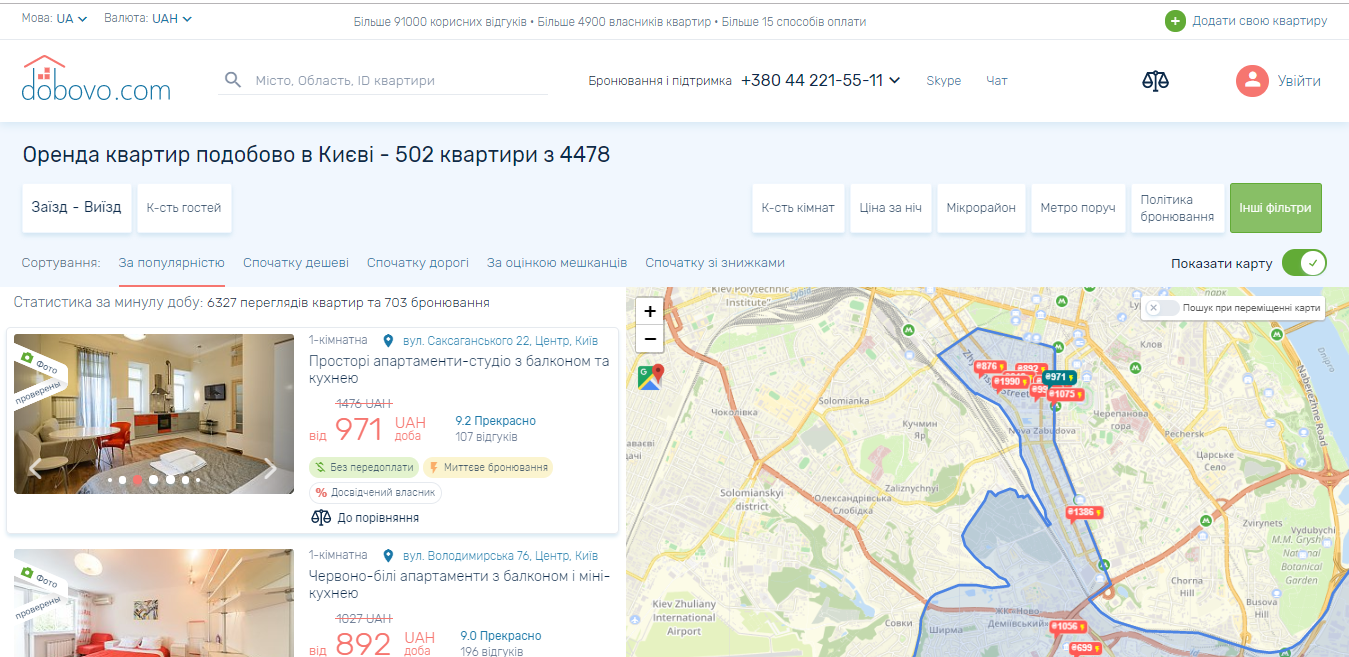
Task: Click the 9.2 Прекрасно rating
Action: [x=495, y=421]
